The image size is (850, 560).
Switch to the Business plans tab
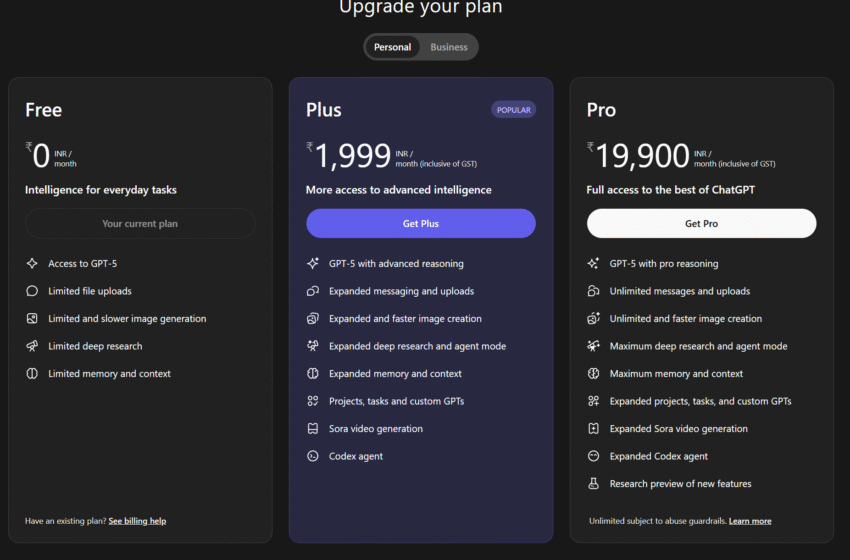tap(449, 47)
